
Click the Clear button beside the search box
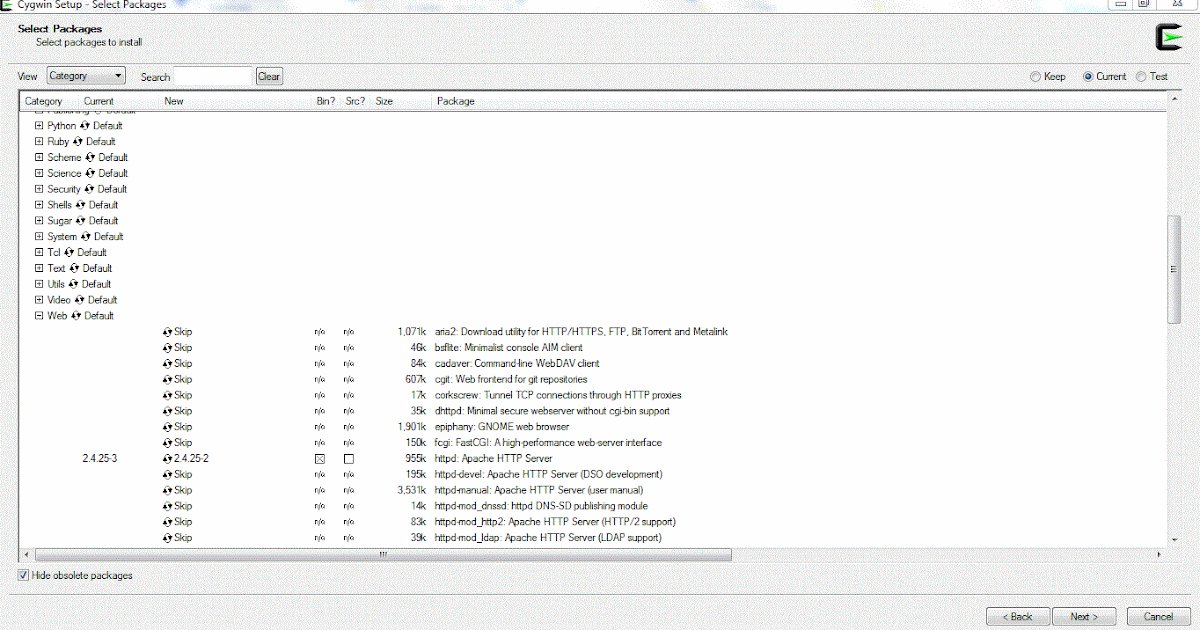pyautogui.click(x=268, y=75)
